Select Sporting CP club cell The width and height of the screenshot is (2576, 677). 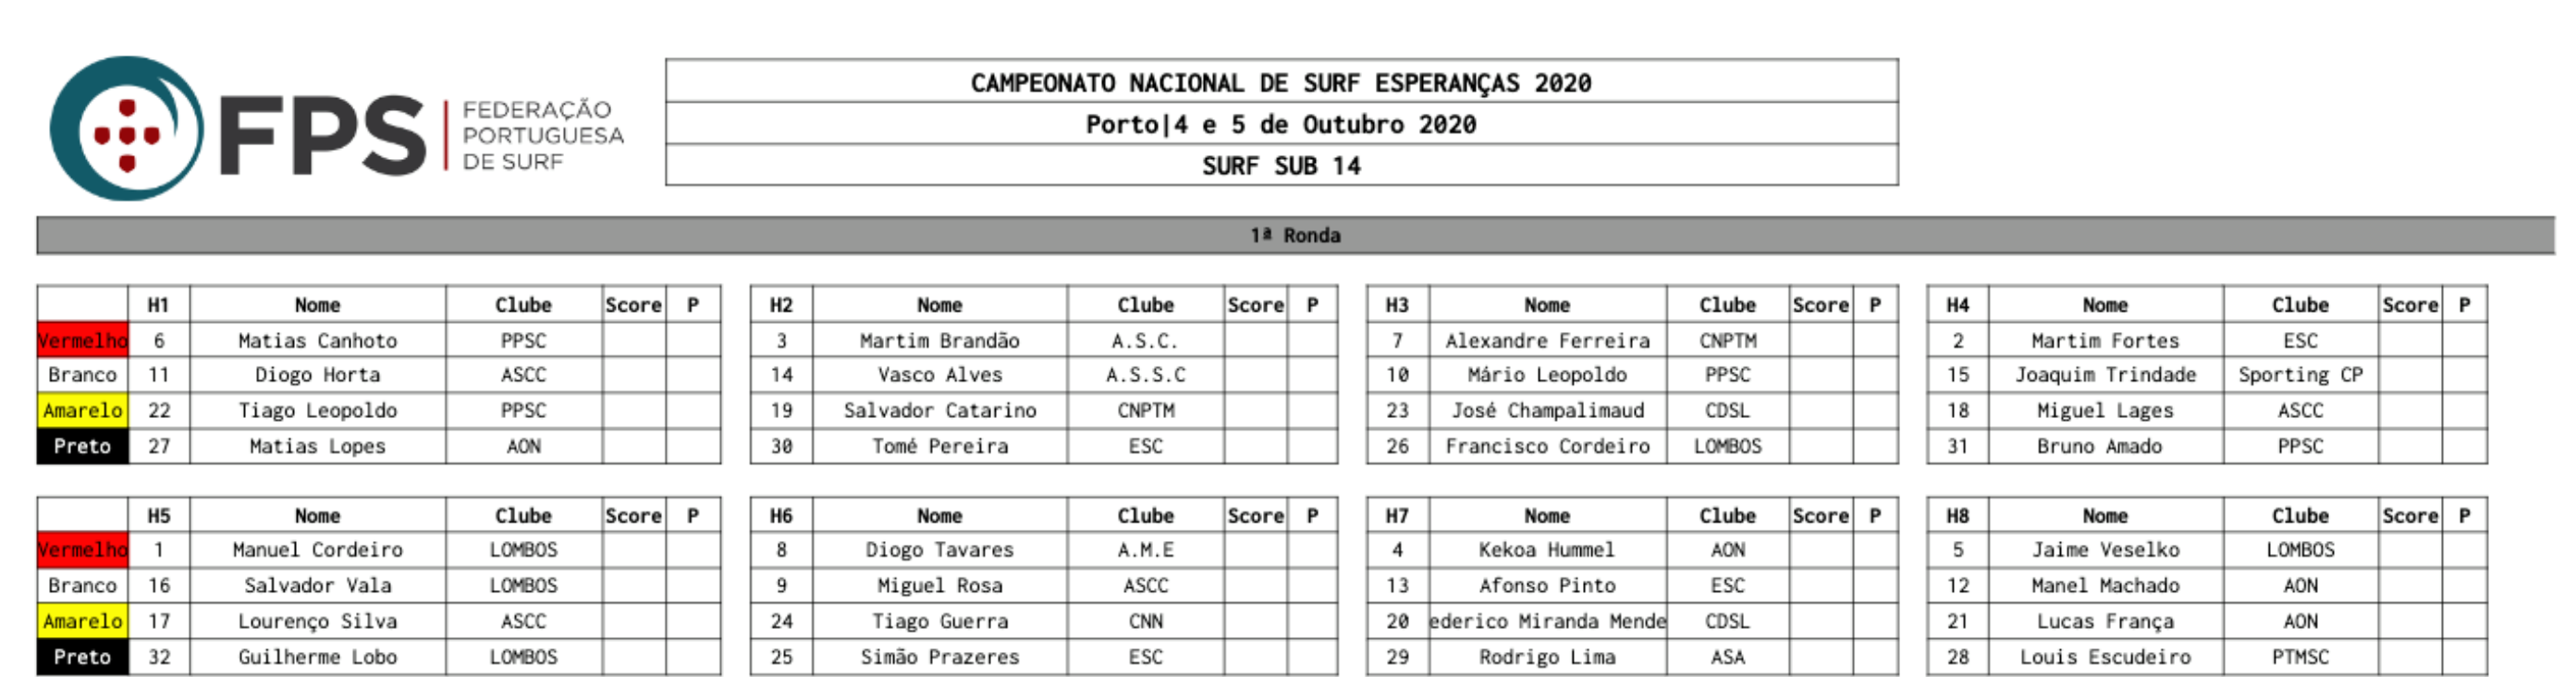(x=2300, y=374)
